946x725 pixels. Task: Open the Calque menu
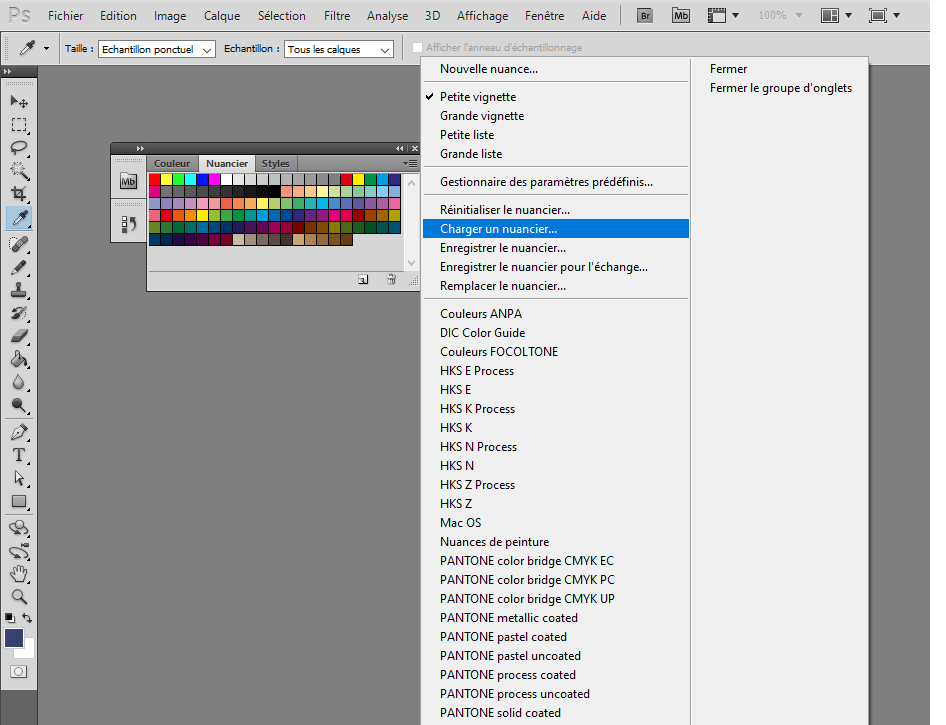pyautogui.click(x=222, y=16)
